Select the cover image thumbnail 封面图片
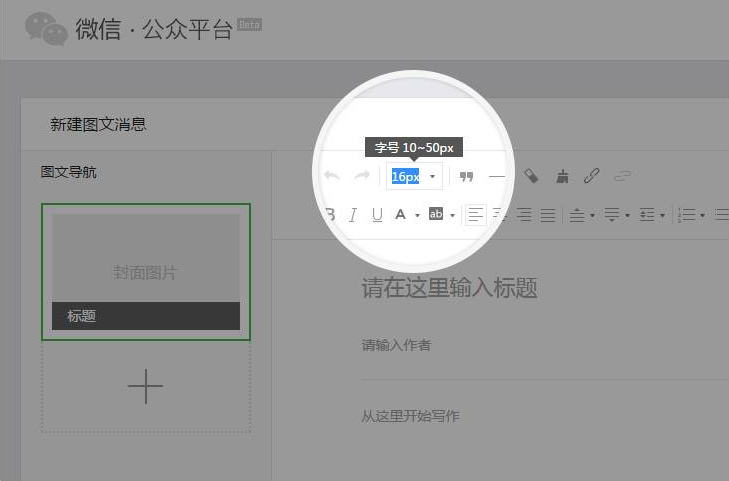 pyautogui.click(x=145, y=258)
